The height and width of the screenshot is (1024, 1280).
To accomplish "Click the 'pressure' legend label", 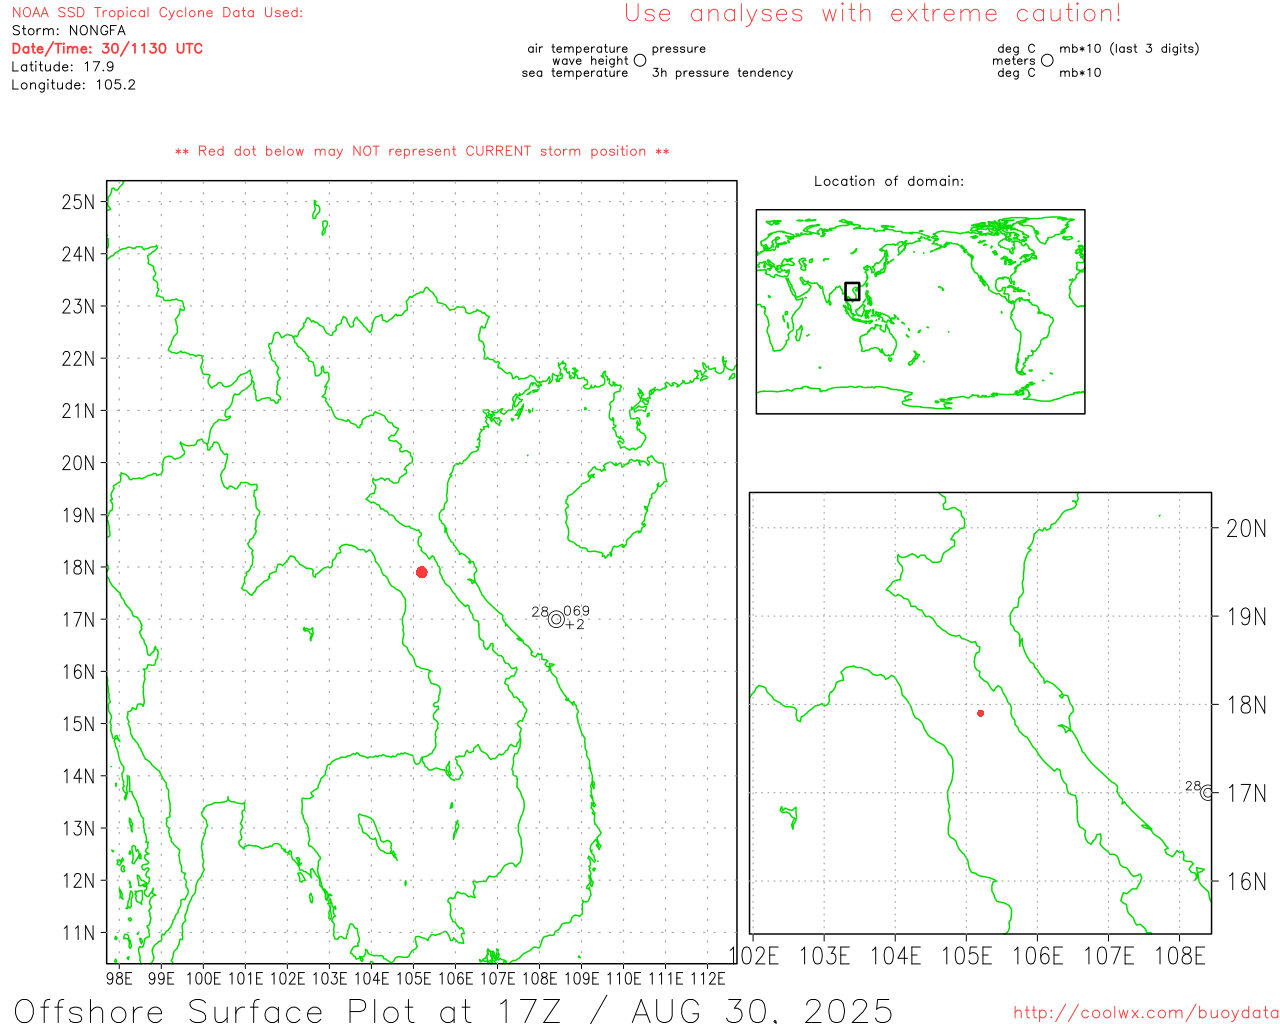I will click(x=679, y=49).
